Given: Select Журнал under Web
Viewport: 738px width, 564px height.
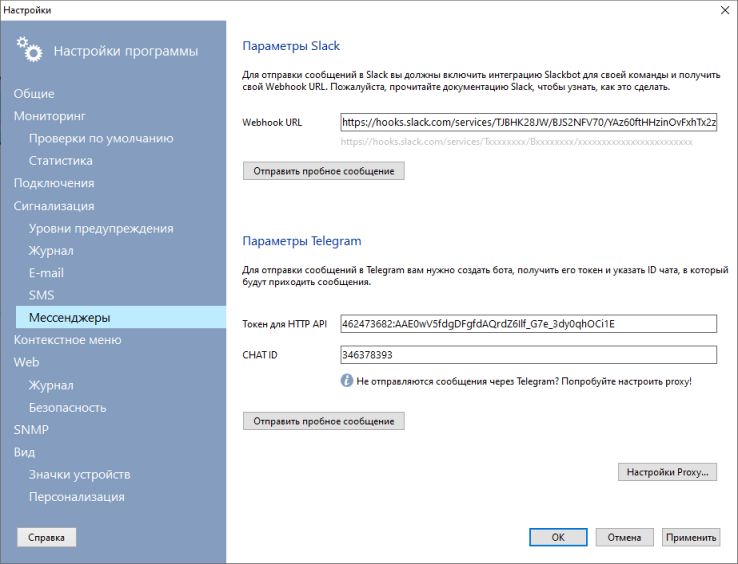Looking at the screenshot, I should coord(51,385).
